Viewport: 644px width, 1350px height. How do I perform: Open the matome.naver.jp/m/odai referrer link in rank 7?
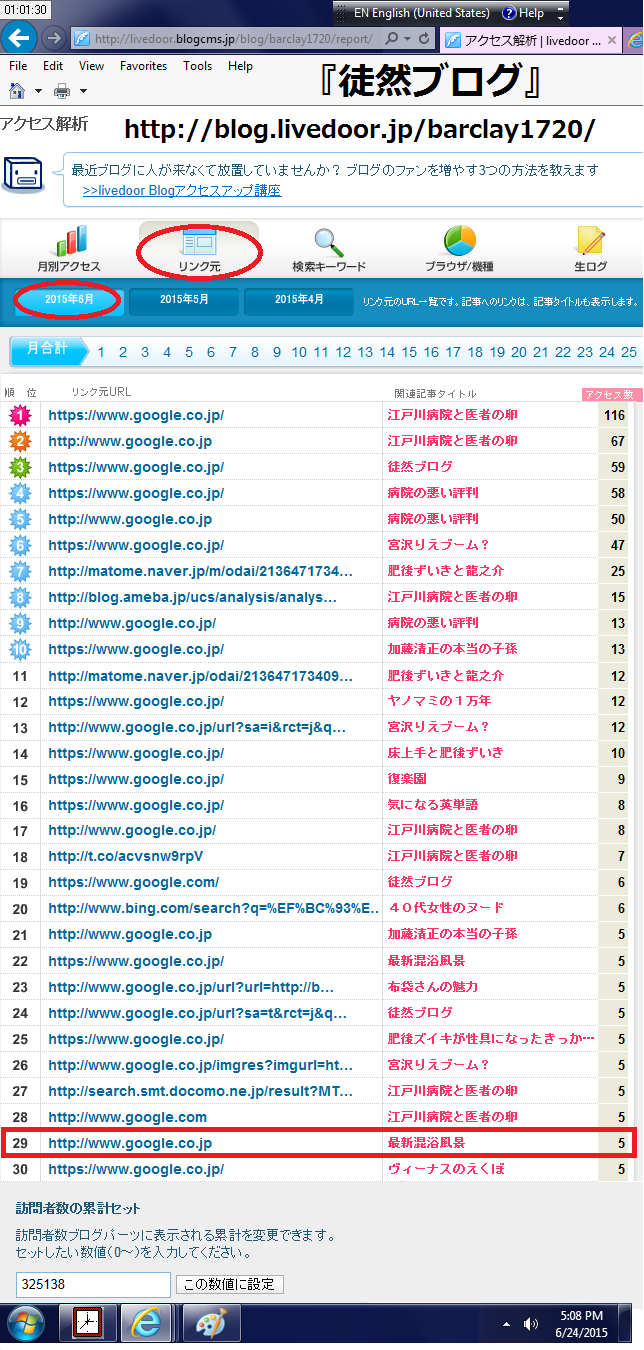coord(201,571)
